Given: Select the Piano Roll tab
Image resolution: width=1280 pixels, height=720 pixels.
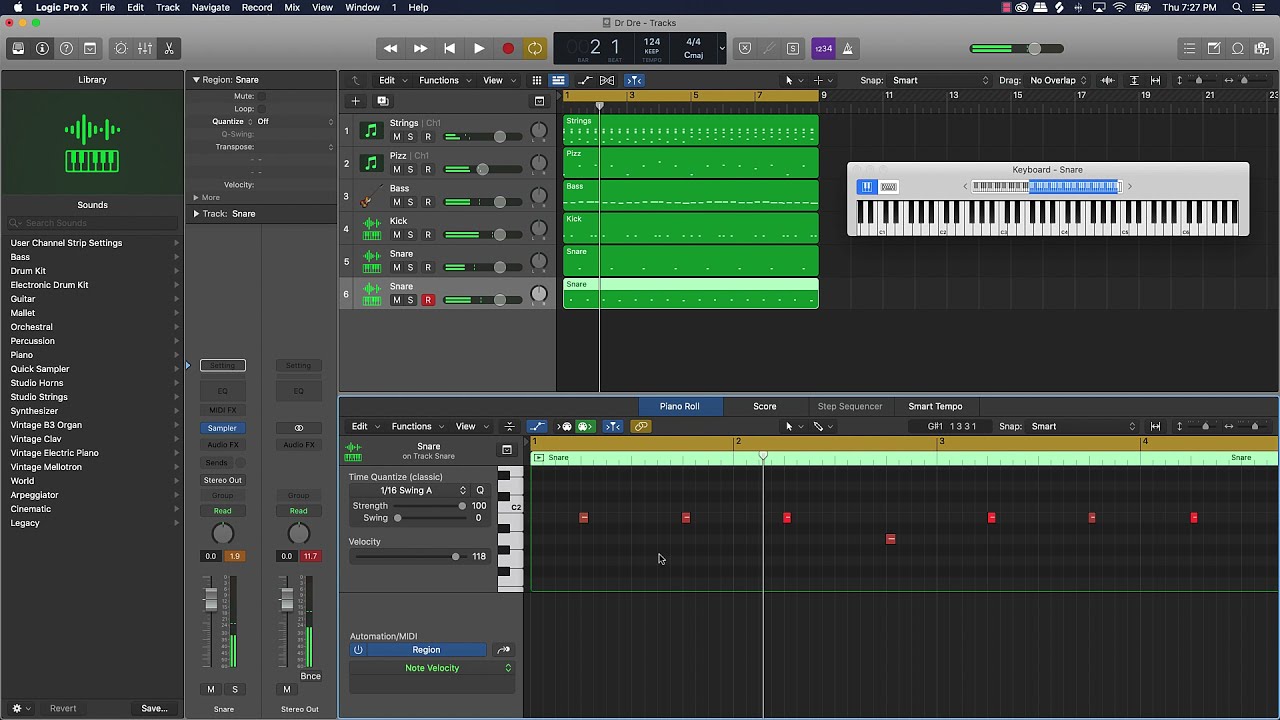Looking at the screenshot, I should (x=679, y=406).
